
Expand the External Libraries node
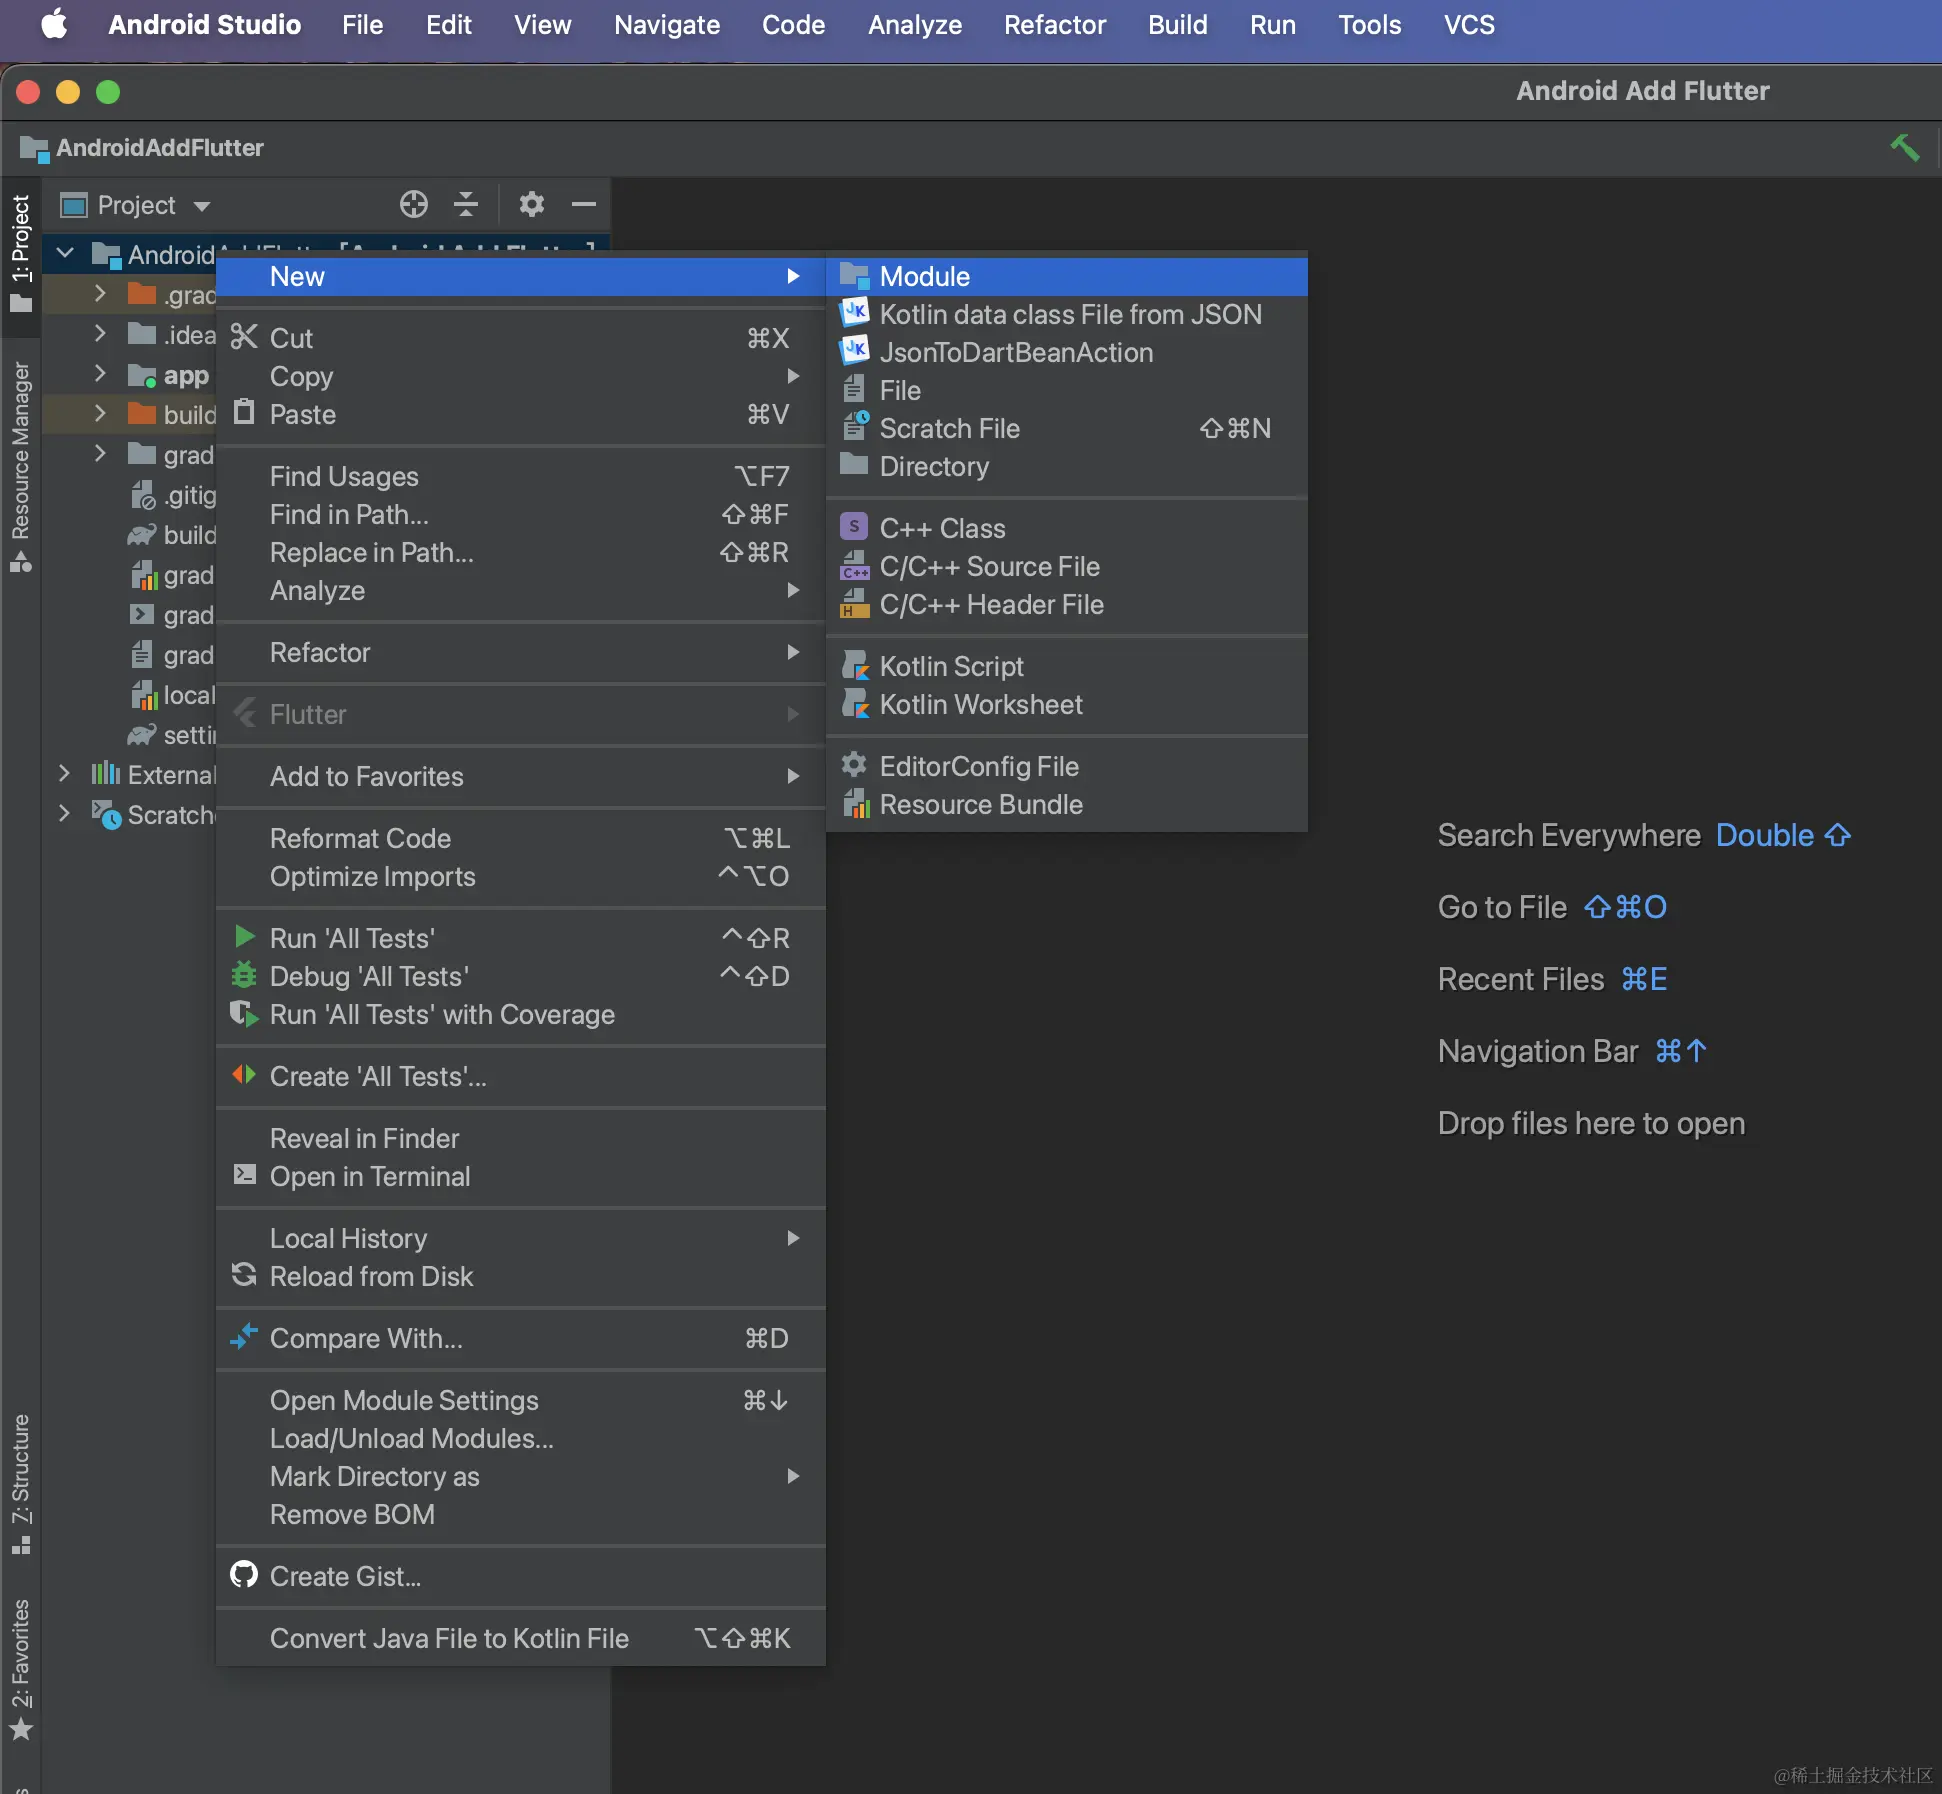pos(64,774)
